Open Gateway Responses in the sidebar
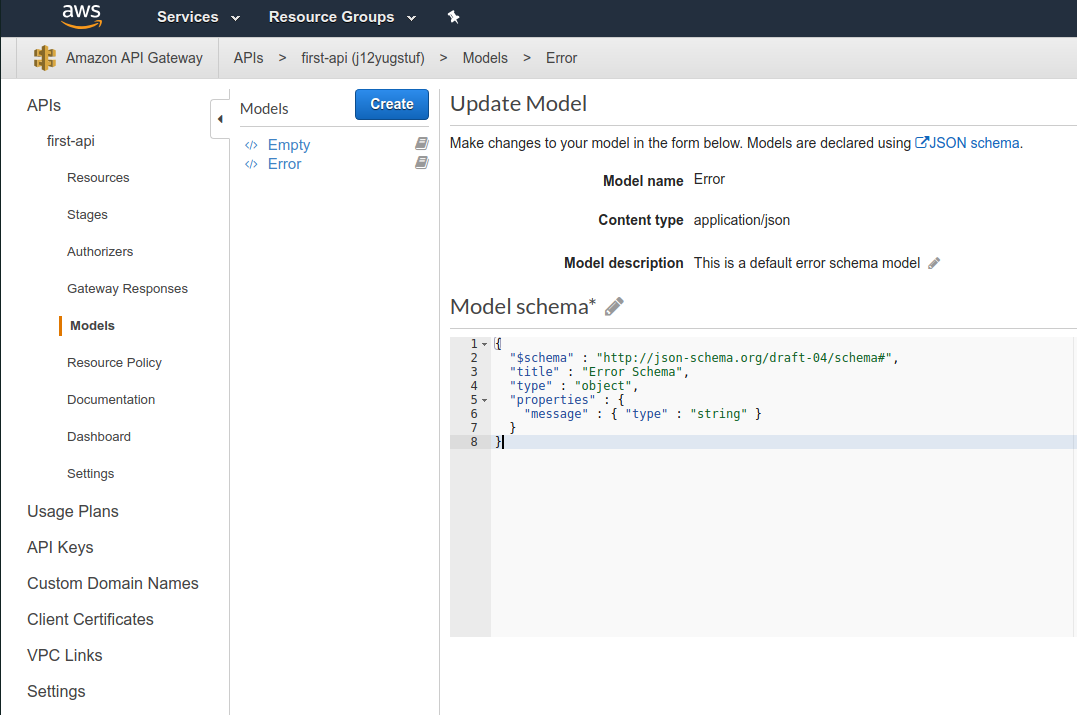 click(x=127, y=289)
